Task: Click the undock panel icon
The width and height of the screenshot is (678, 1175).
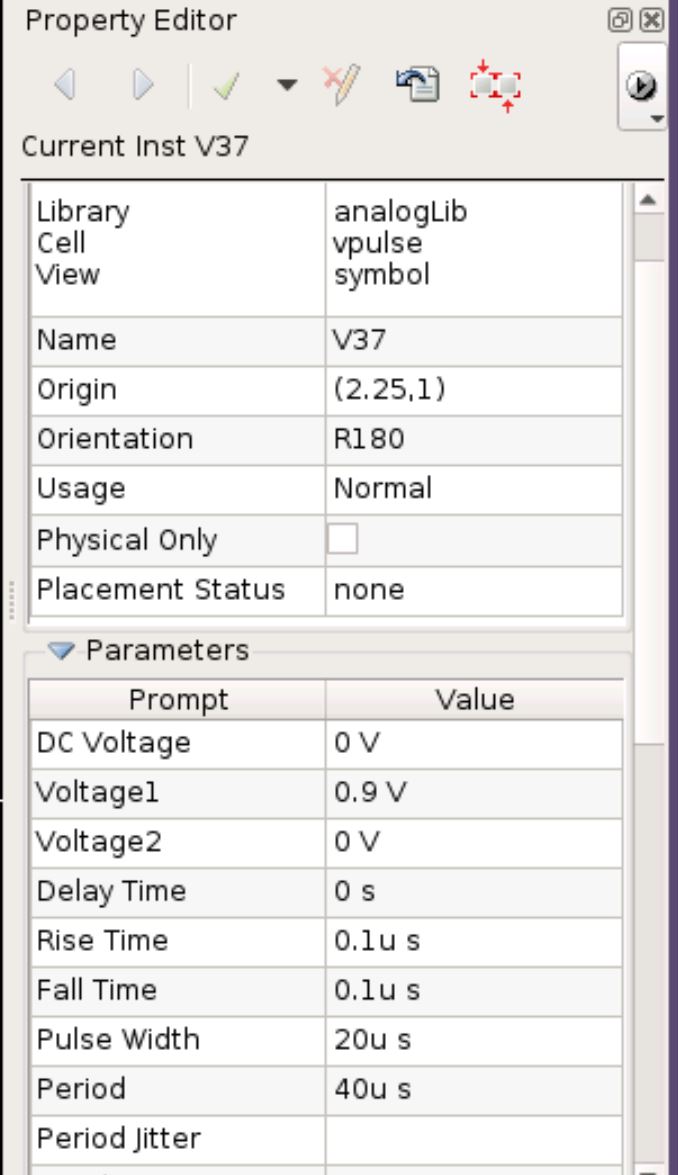Action: pyautogui.click(x=620, y=17)
